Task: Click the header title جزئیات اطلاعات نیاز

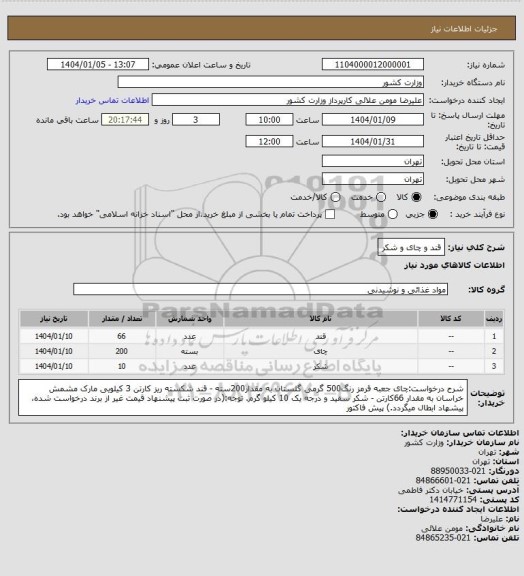Action: (x=464, y=29)
